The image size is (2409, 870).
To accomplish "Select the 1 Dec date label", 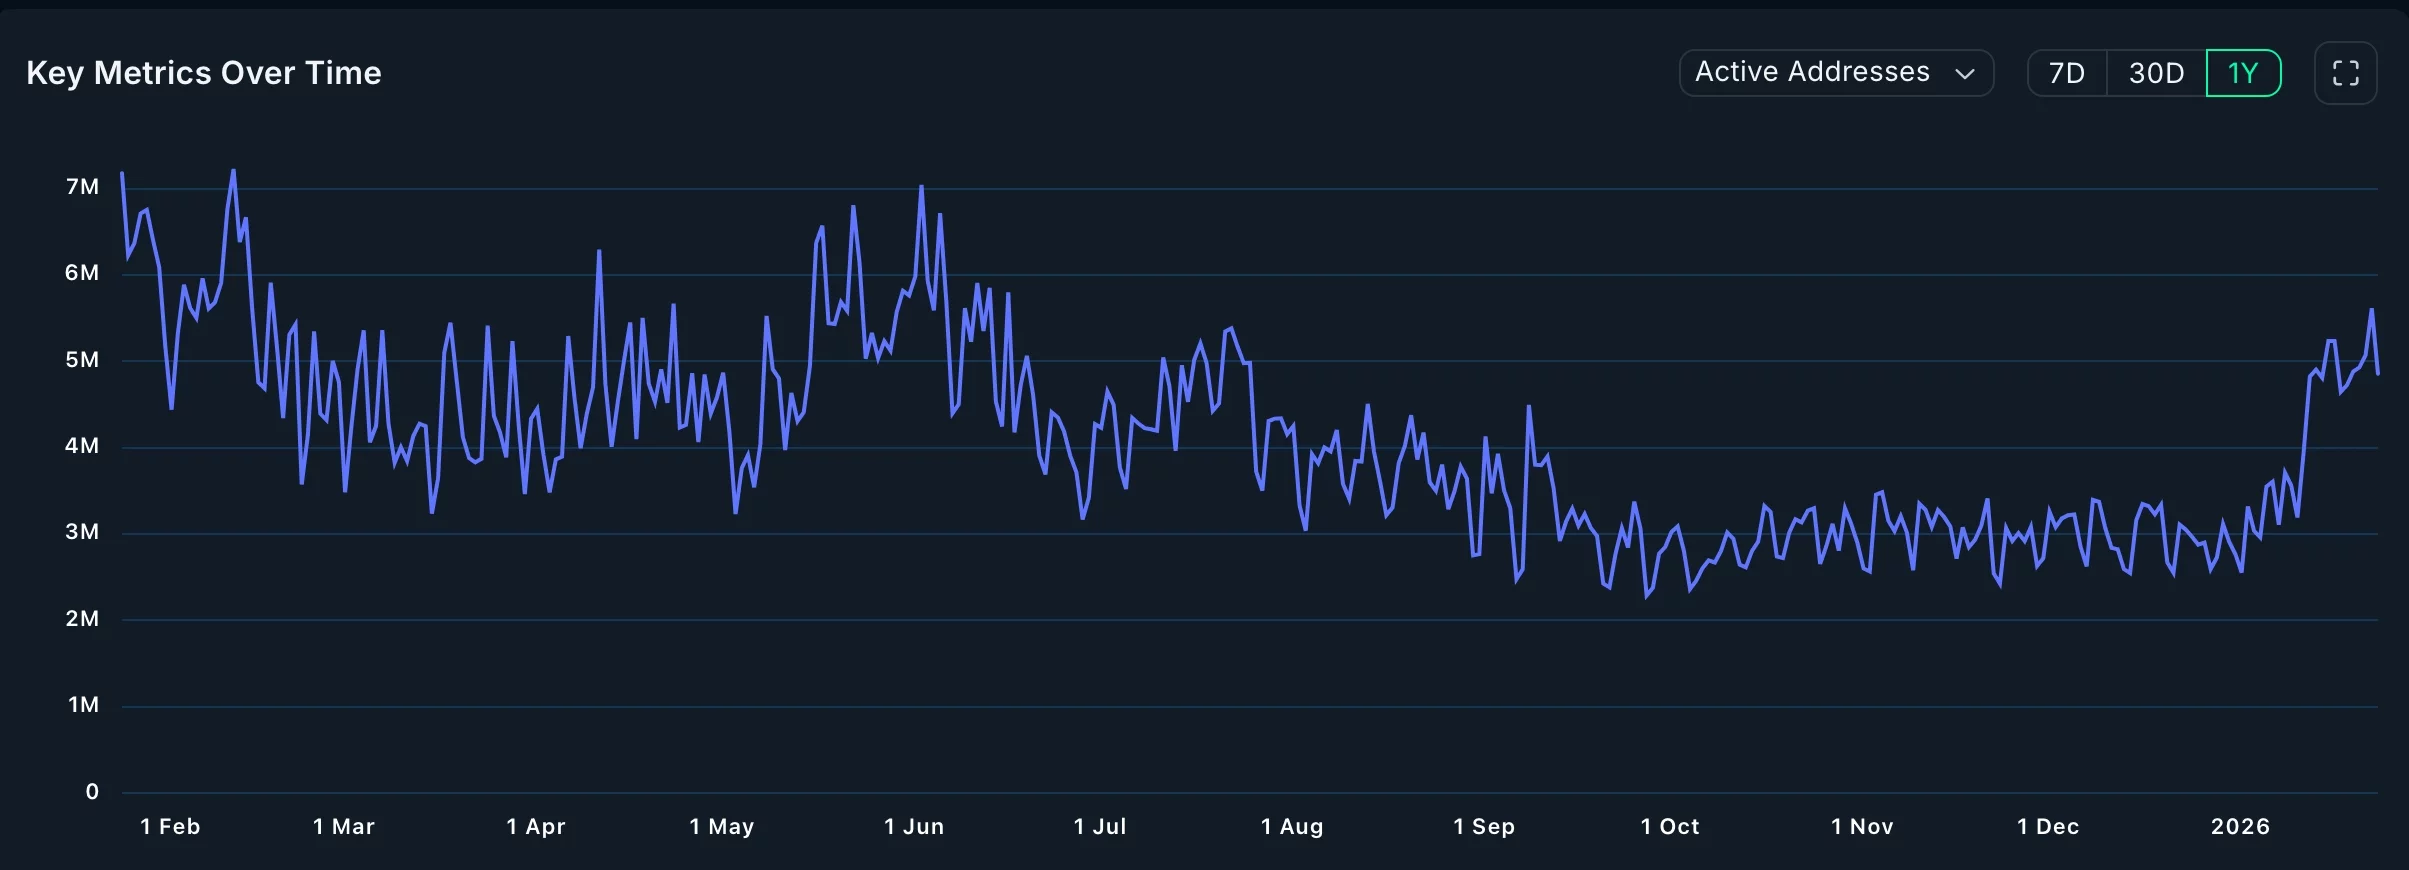I will (x=2048, y=826).
